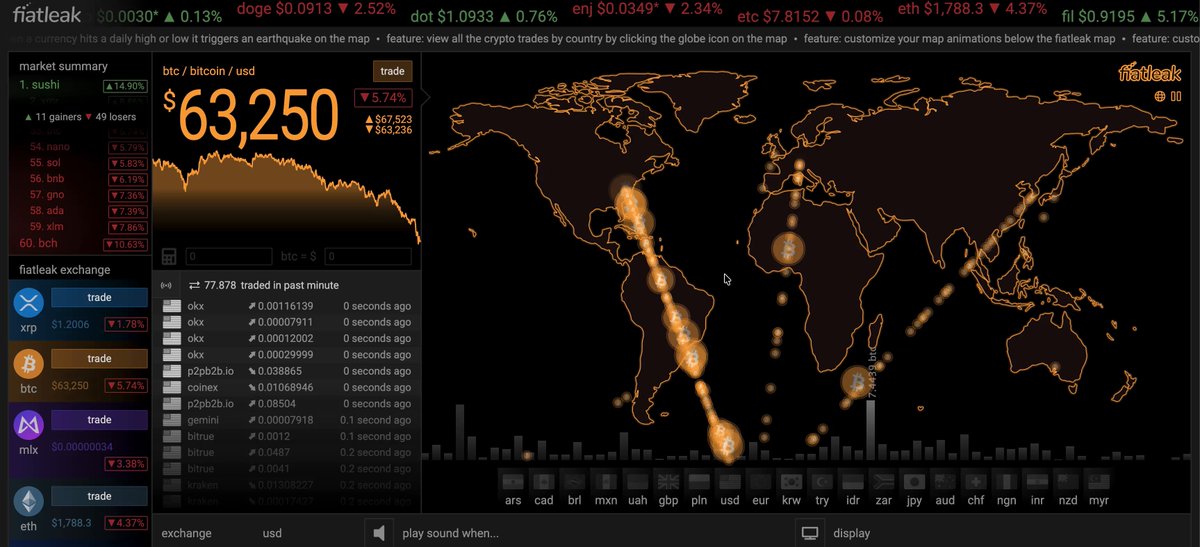
Task: Select the MLX coin icon
Action: [27, 426]
